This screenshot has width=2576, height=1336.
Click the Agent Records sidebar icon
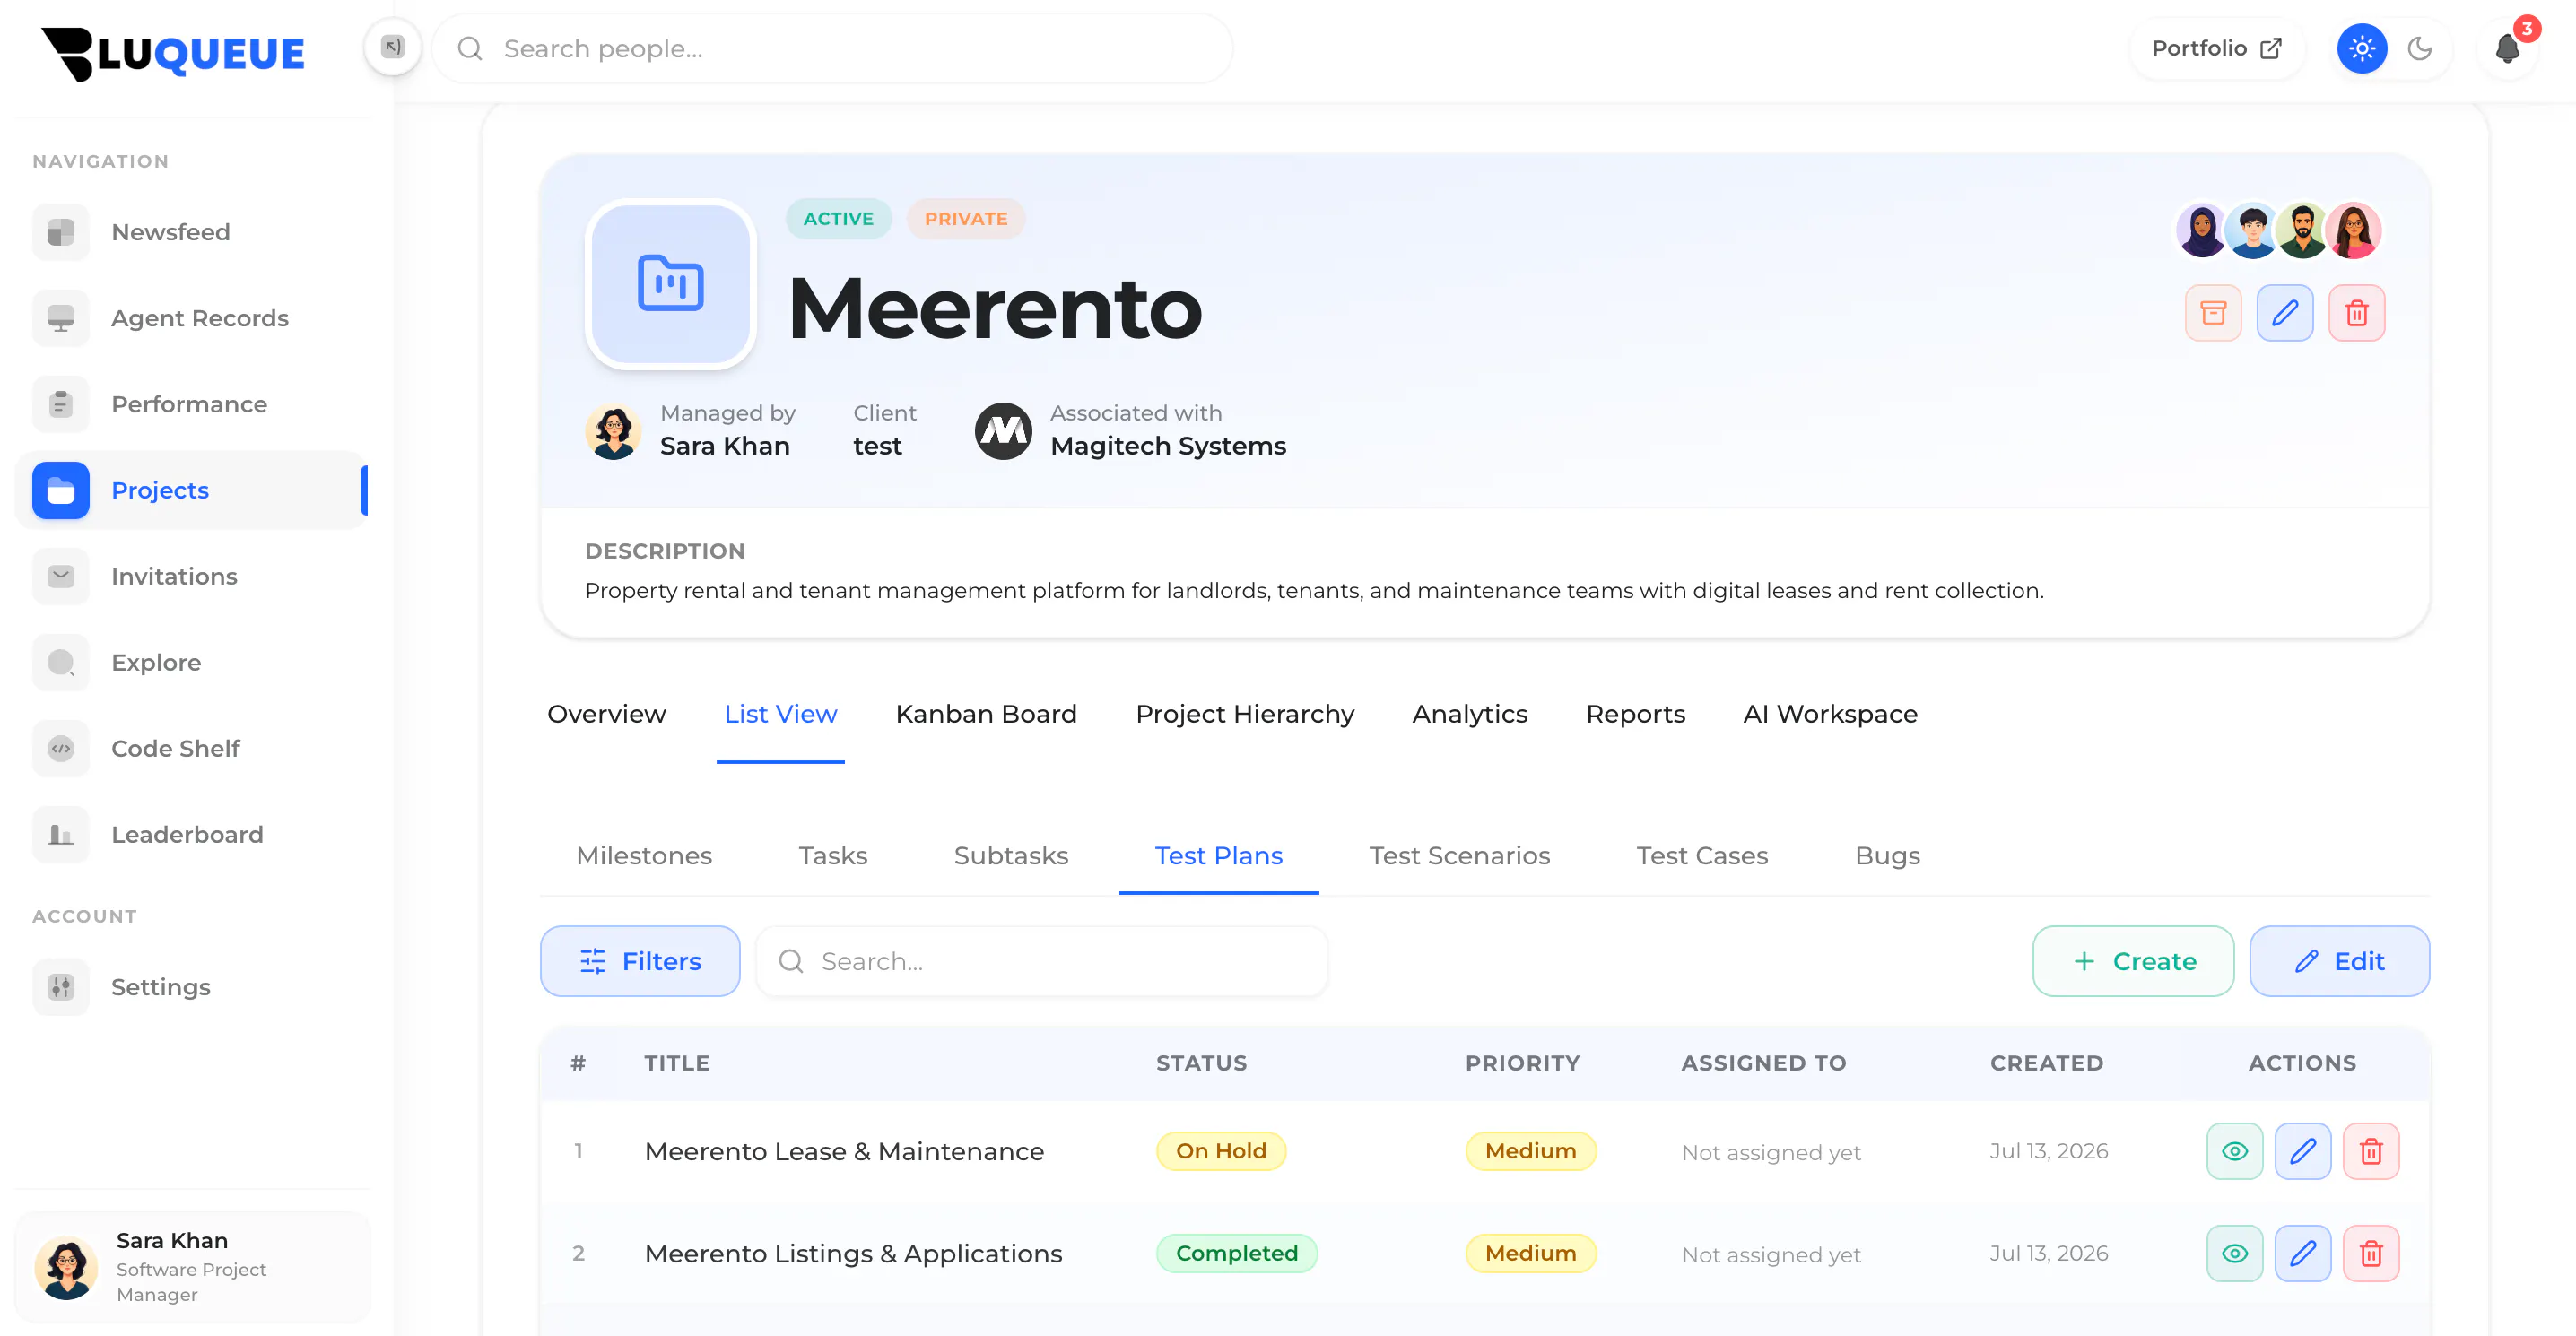pyautogui.click(x=61, y=318)
